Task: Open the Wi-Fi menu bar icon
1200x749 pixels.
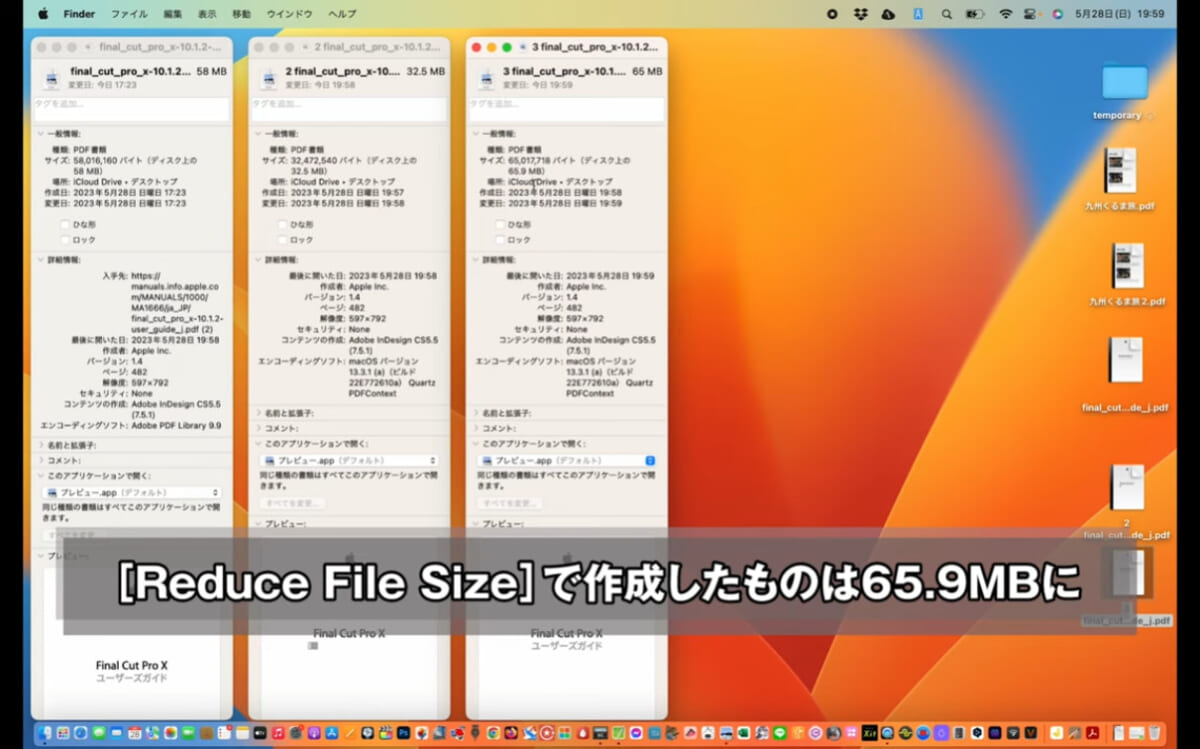Action: coord(1005,14)
